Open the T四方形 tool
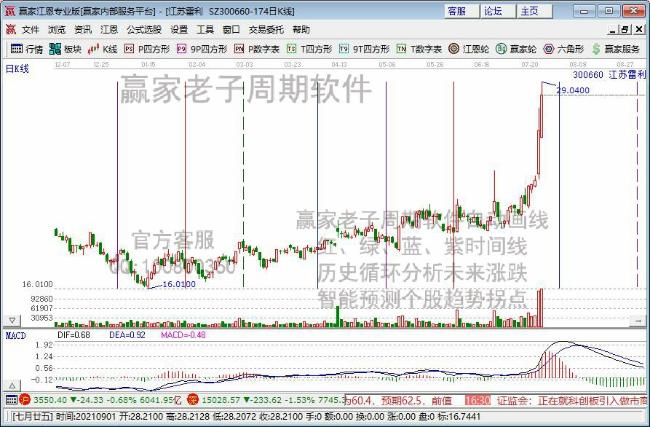Screen dimensions: 650x427 tap(309, 49)
